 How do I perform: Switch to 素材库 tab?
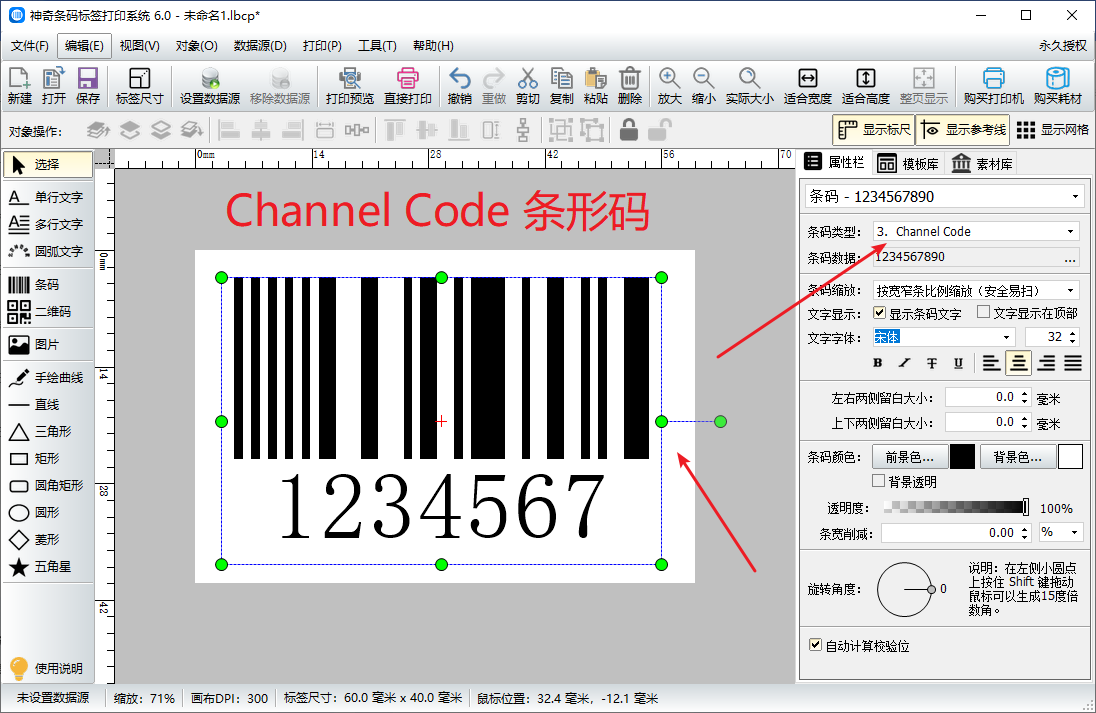tap(982, 164)
